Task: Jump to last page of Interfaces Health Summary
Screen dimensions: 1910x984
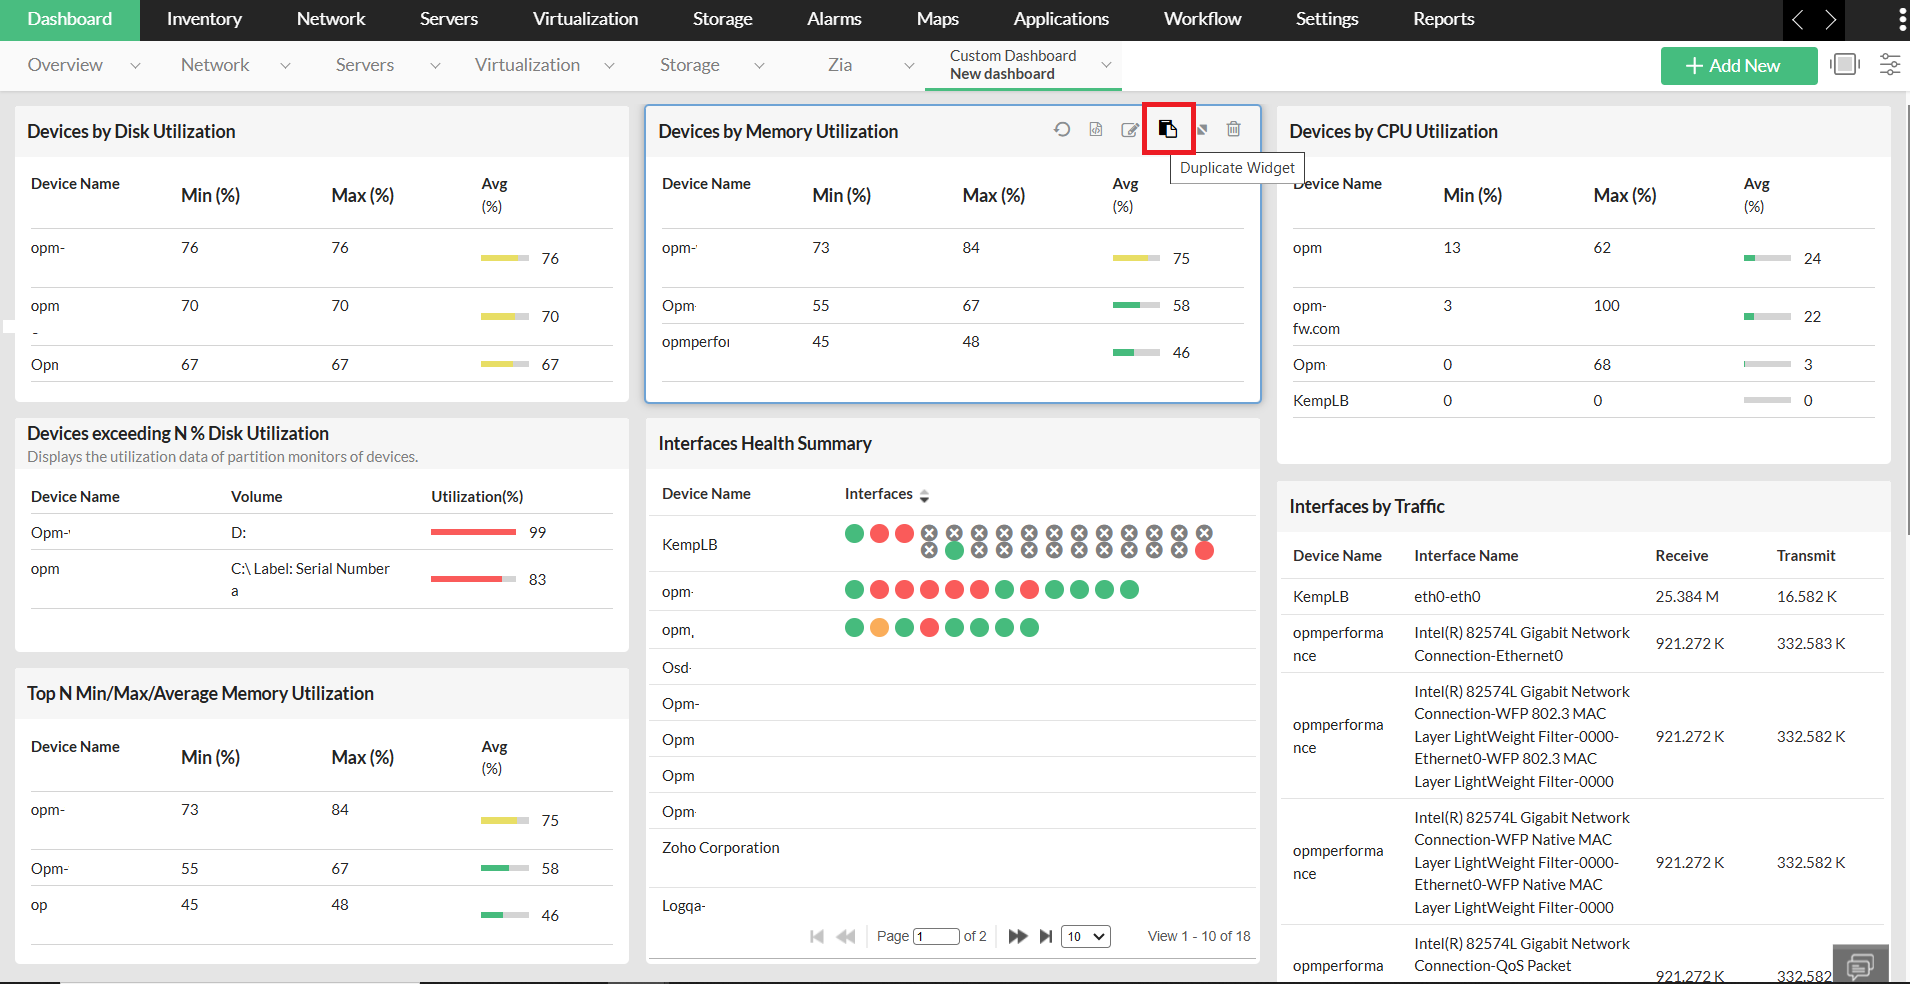Action: [x=1046, y=936]
